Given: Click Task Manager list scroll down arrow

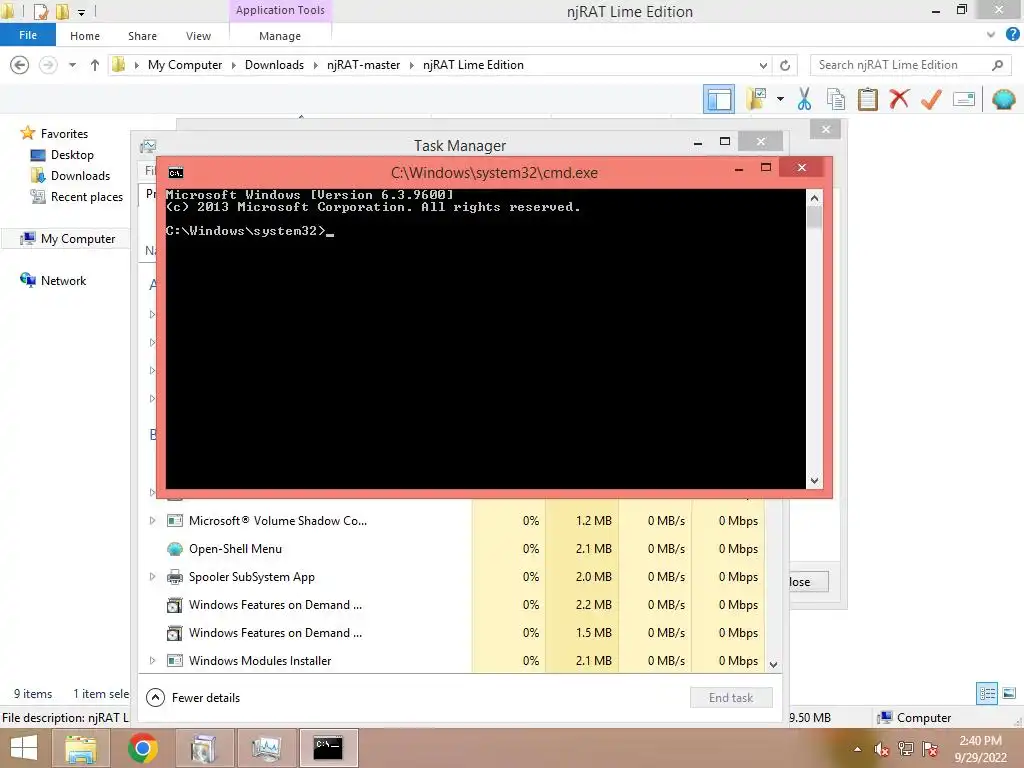Looking at the screenshot, I should [x=773, y=665].
